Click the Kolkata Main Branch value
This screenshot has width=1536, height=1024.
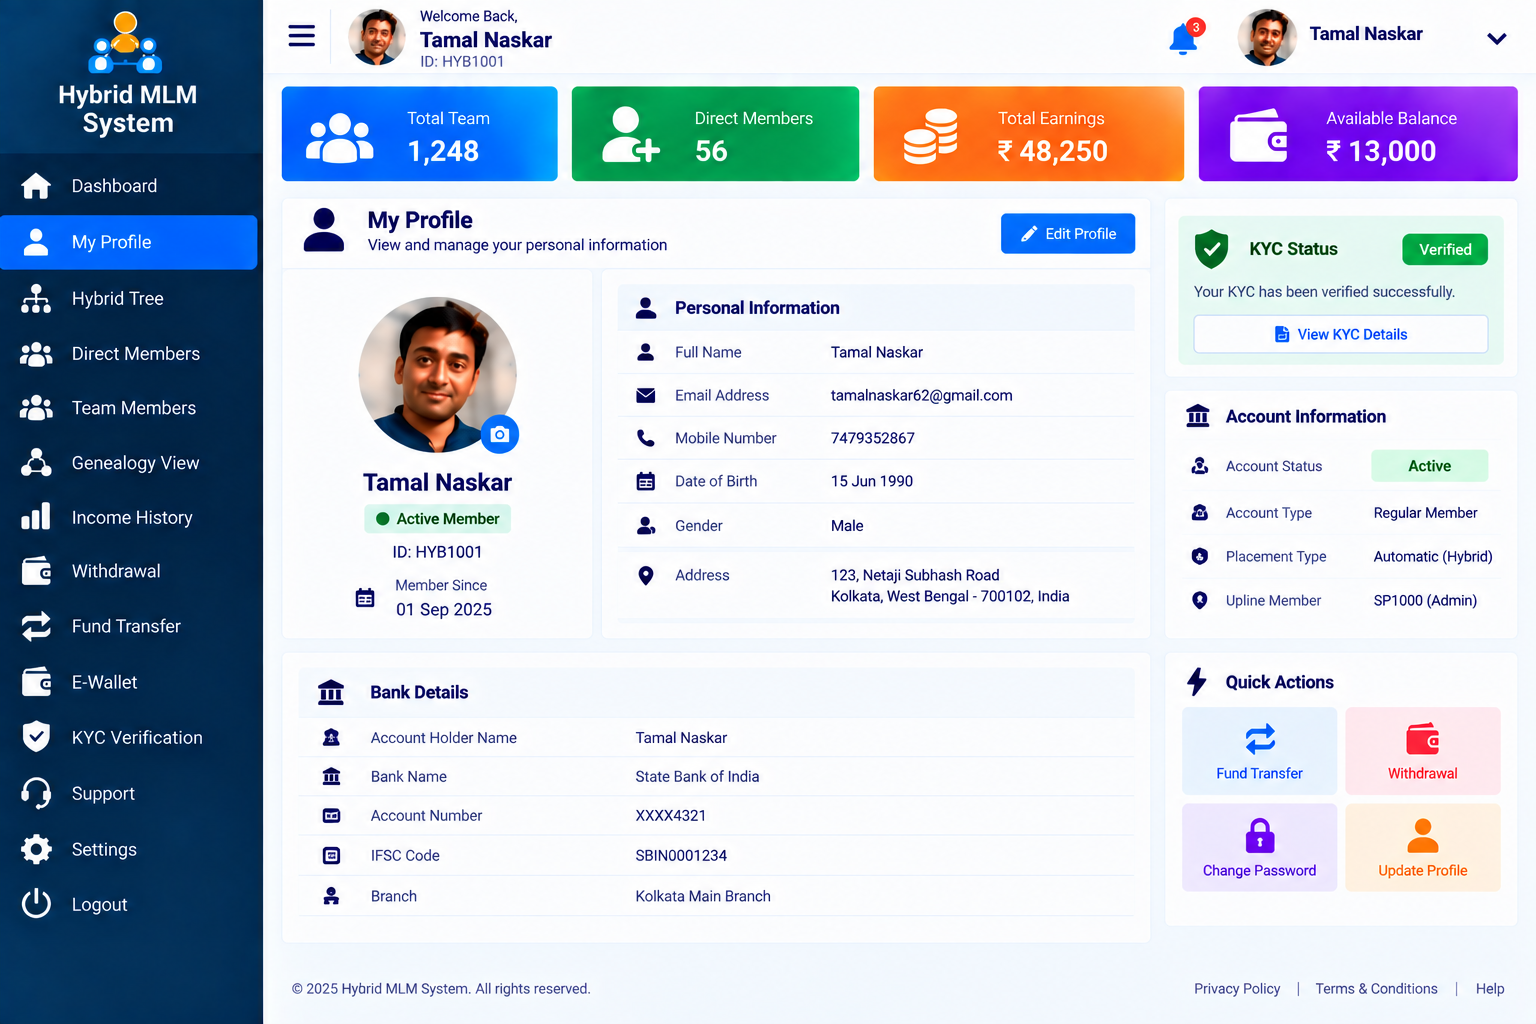point(703,896)
